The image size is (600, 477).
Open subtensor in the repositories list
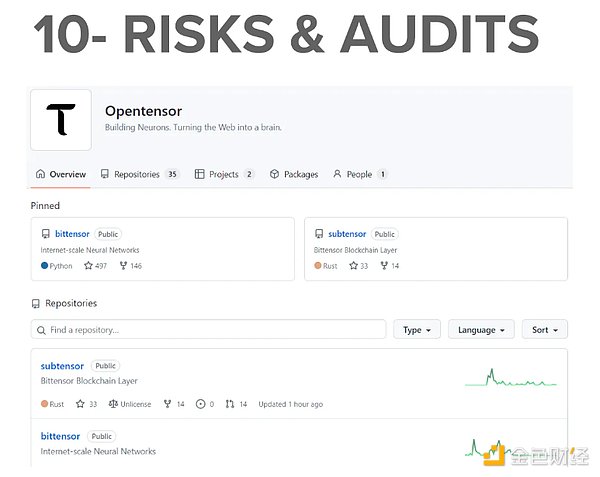[62, 366]
